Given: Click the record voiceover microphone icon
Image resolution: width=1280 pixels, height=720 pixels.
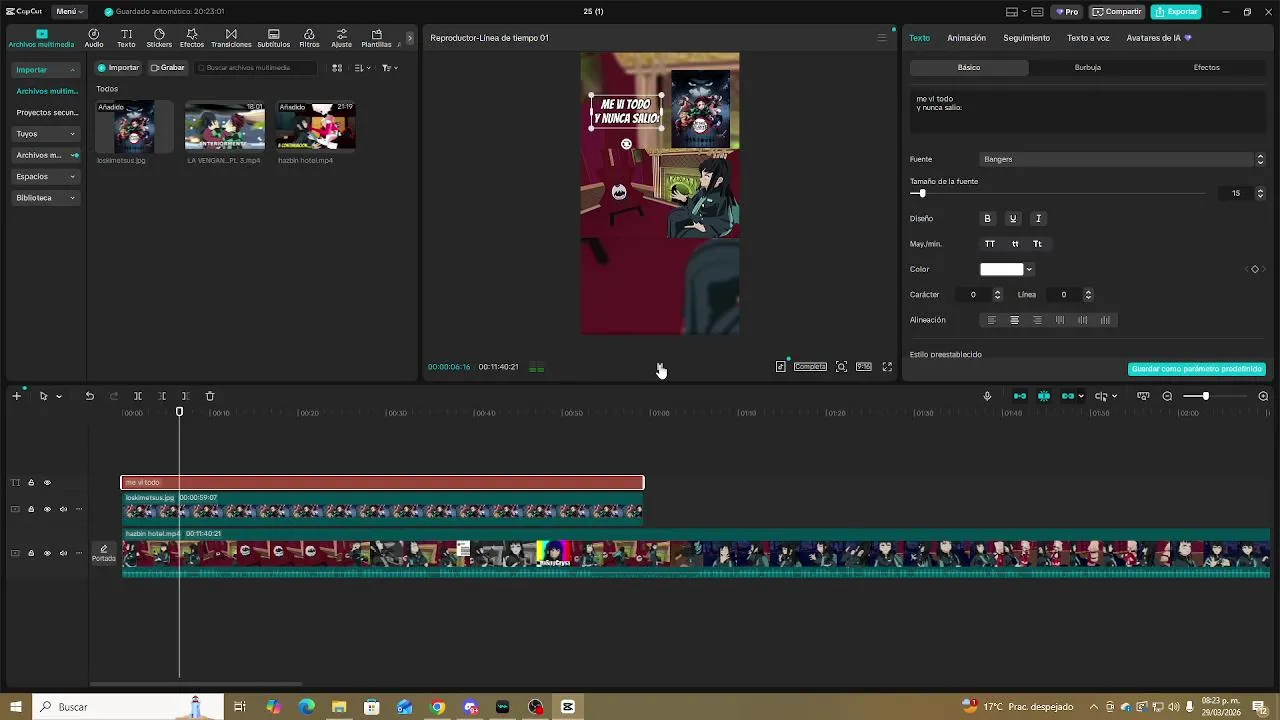Looking at the screenshot, I should (x=987, y=396).
